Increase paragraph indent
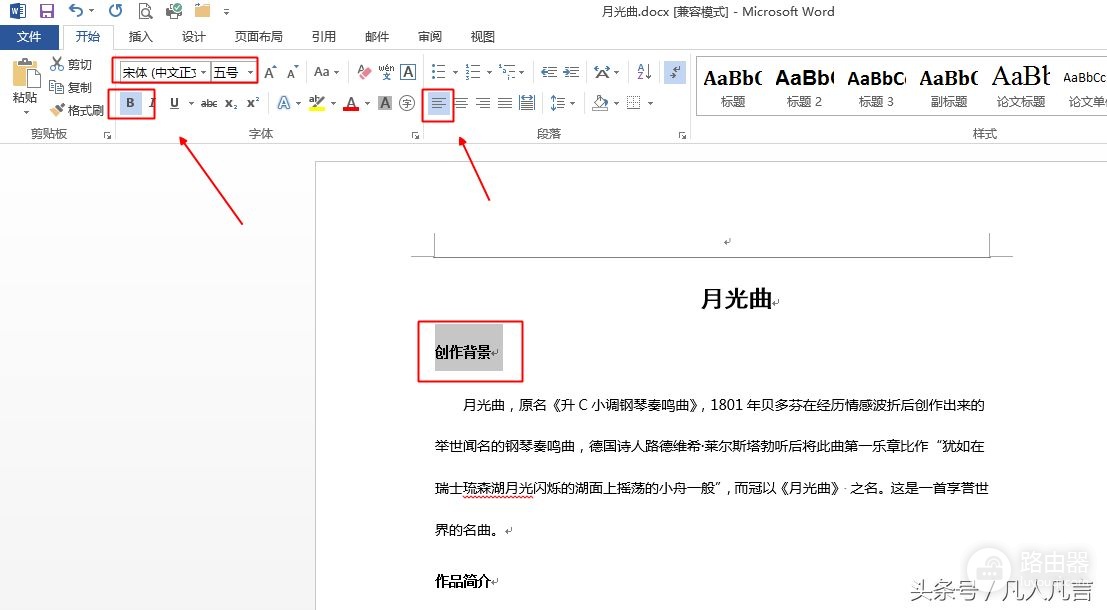This screenshot has height=610, width=1107. (571, 72)
